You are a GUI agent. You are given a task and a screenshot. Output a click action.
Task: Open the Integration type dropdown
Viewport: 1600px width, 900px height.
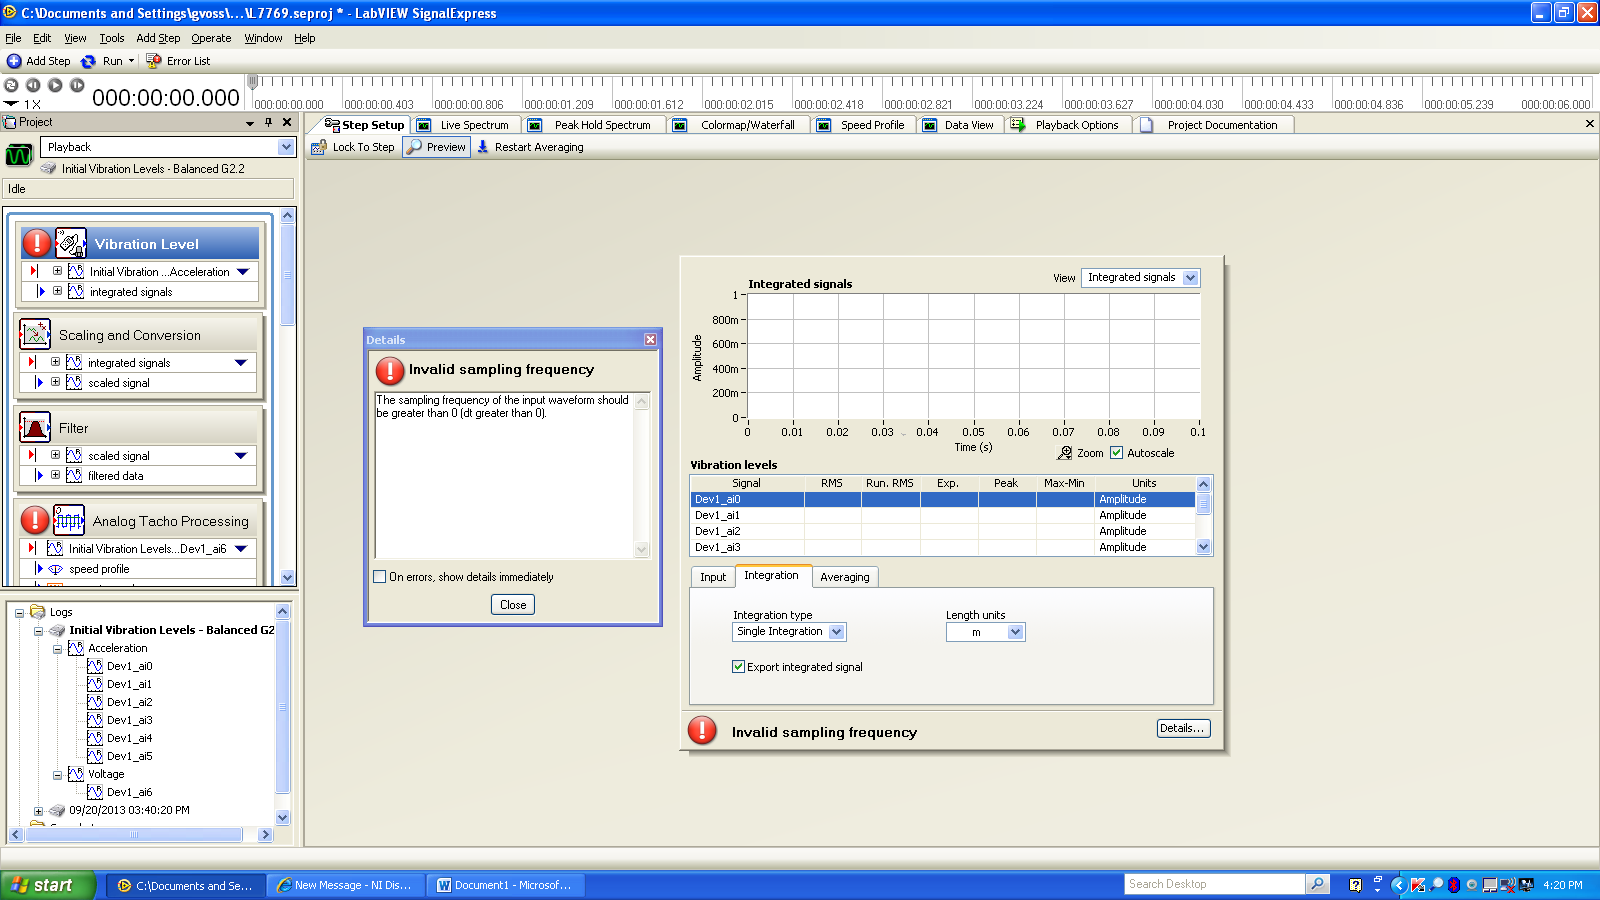[x=837, y=632]
